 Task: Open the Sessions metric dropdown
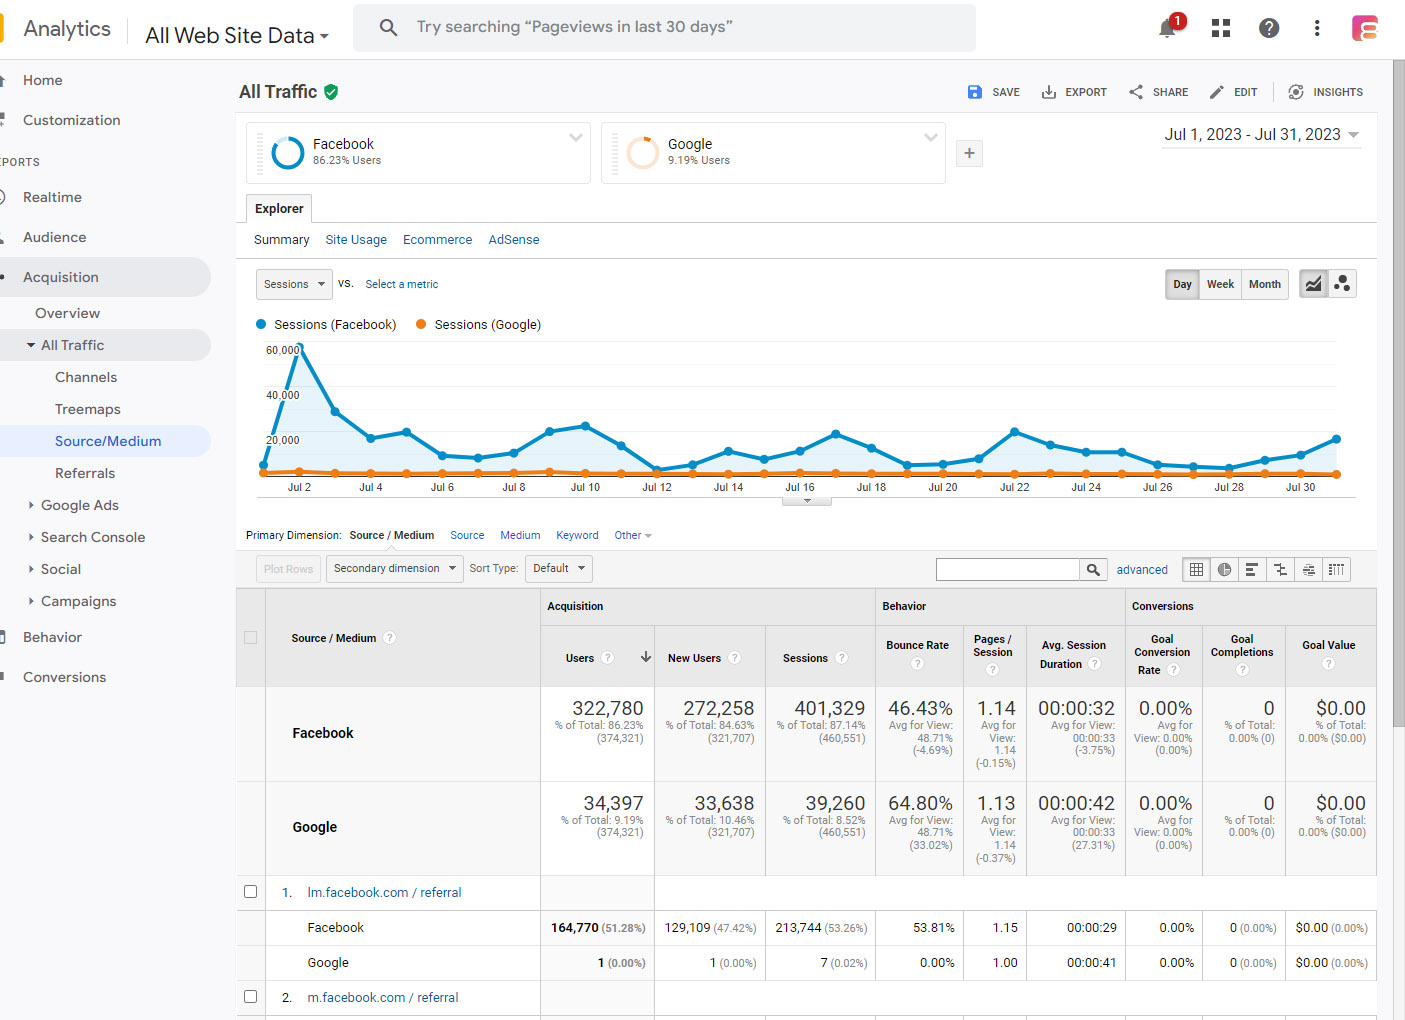pos(294,284)
